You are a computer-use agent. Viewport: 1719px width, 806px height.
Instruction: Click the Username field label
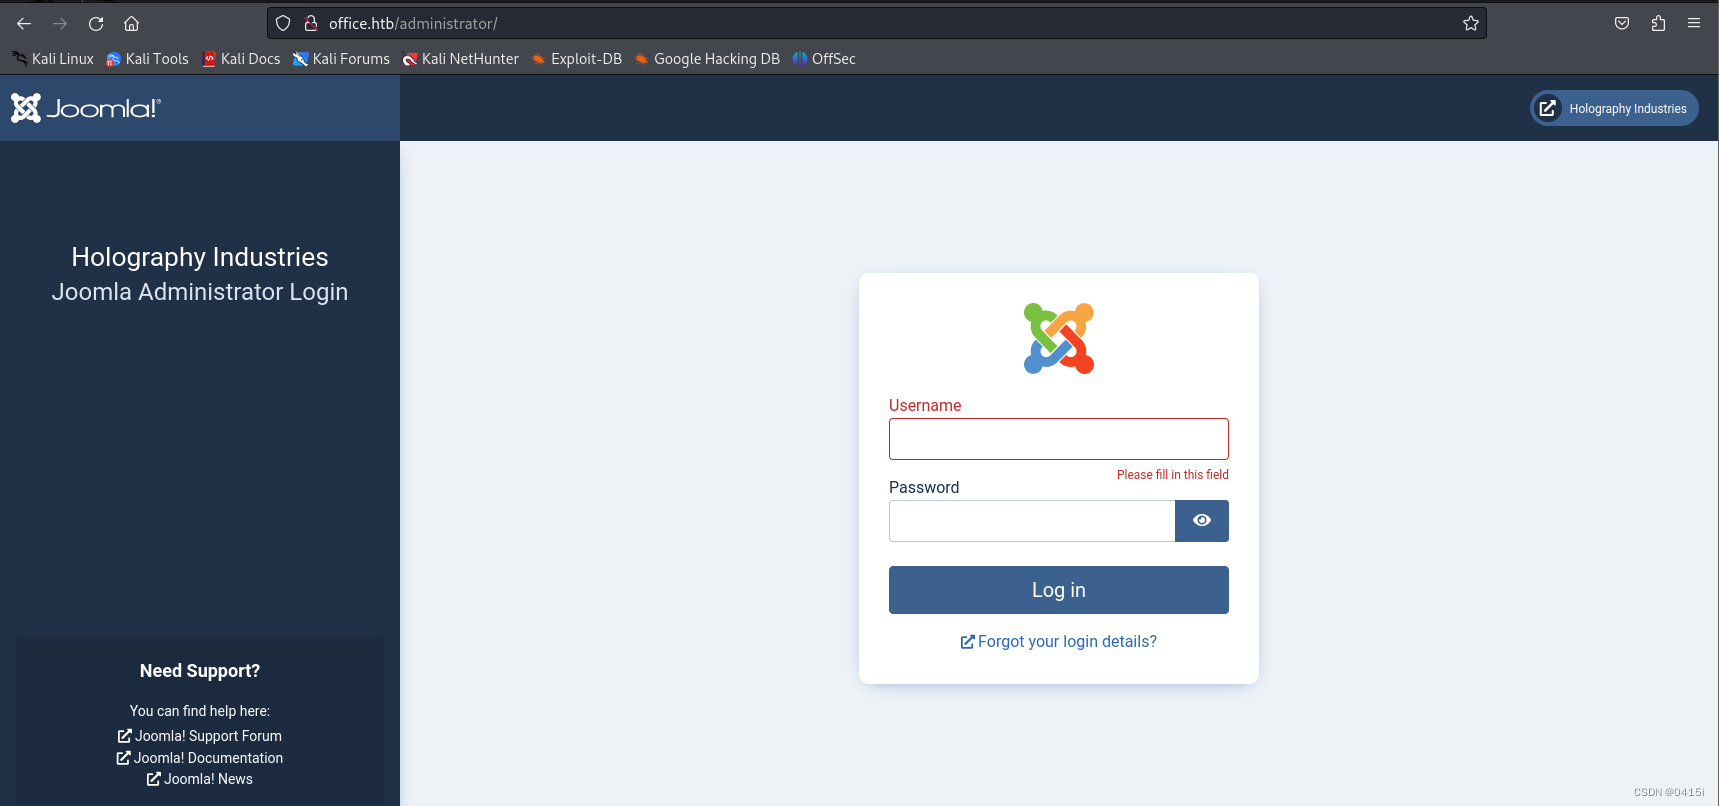coord(925,405)
